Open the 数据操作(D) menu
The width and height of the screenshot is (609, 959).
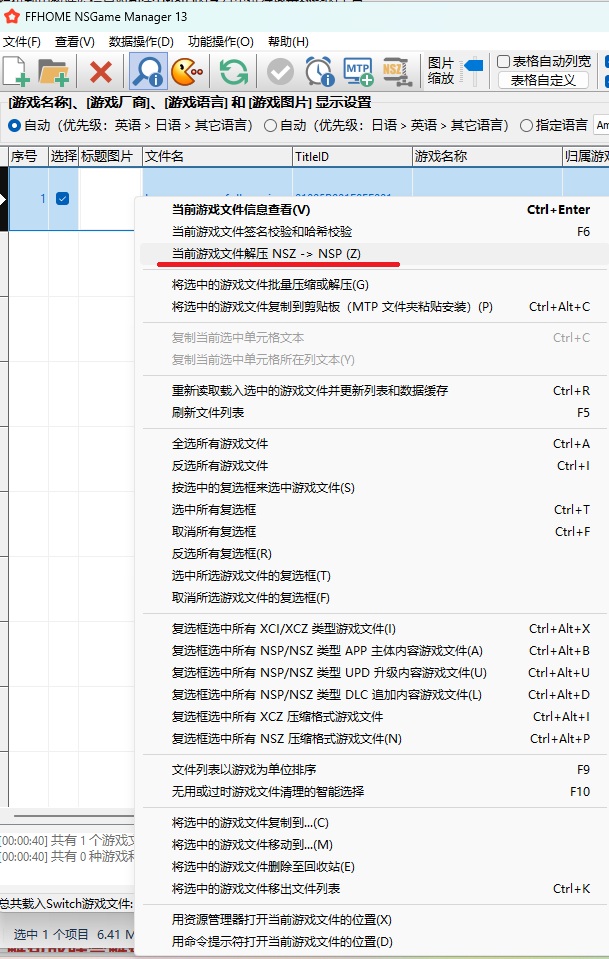(x=141, y=42)
